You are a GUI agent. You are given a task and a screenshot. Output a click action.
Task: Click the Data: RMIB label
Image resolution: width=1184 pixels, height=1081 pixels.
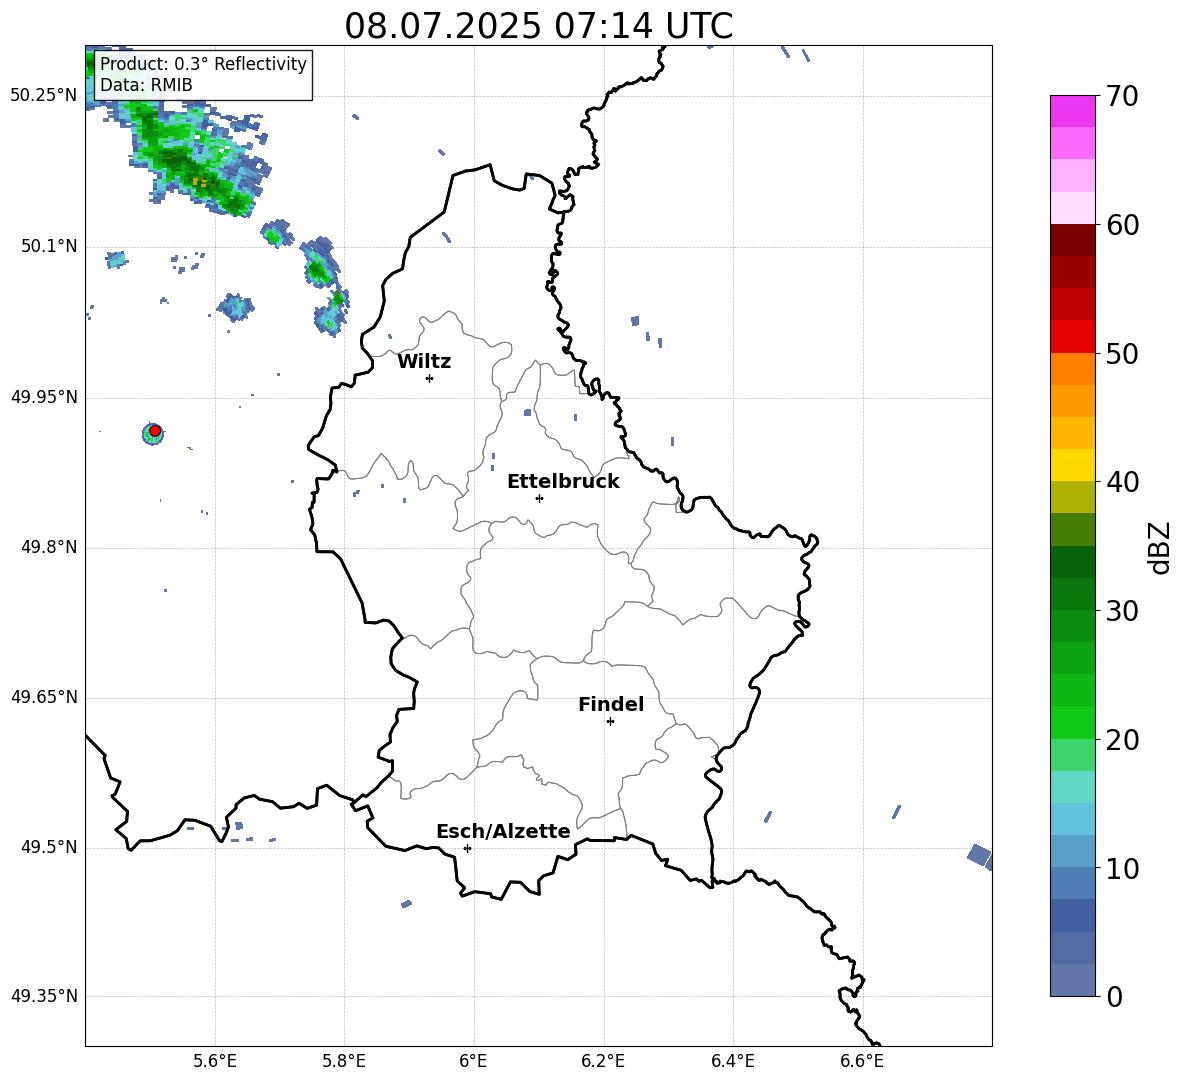tap(146, 85)
